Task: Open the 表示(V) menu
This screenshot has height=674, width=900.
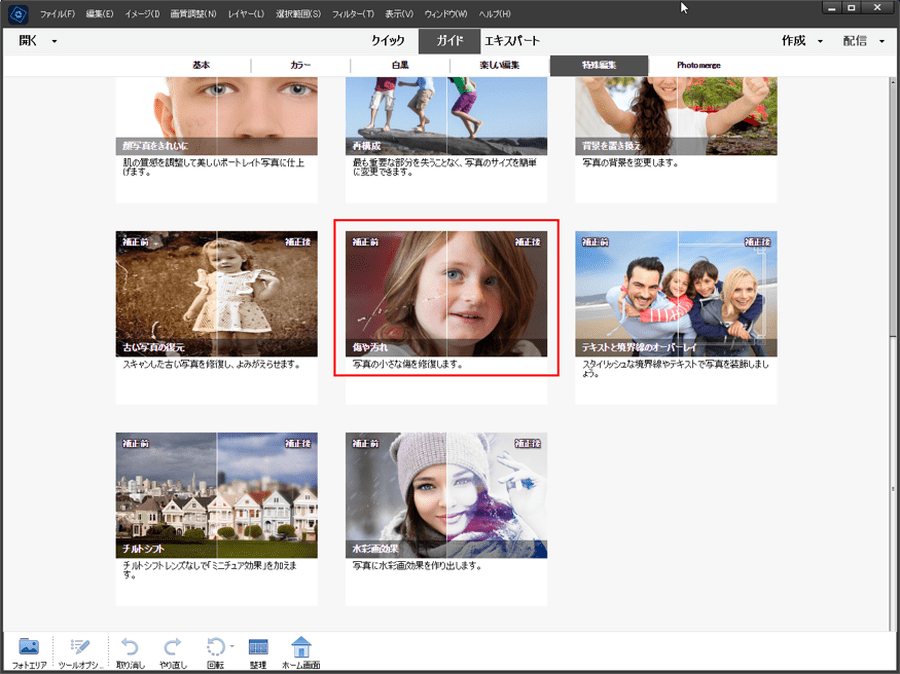Action: pos(399,14)
